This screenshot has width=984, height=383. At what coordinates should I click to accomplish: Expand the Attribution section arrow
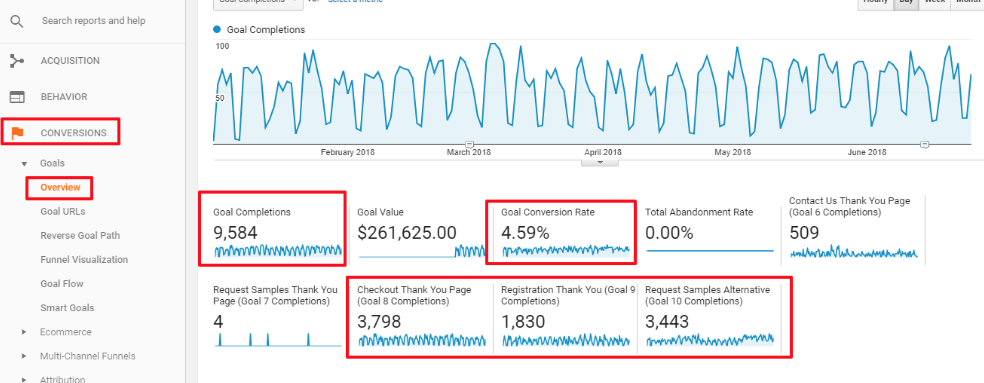pyautogui.click(x=24, y=379)
